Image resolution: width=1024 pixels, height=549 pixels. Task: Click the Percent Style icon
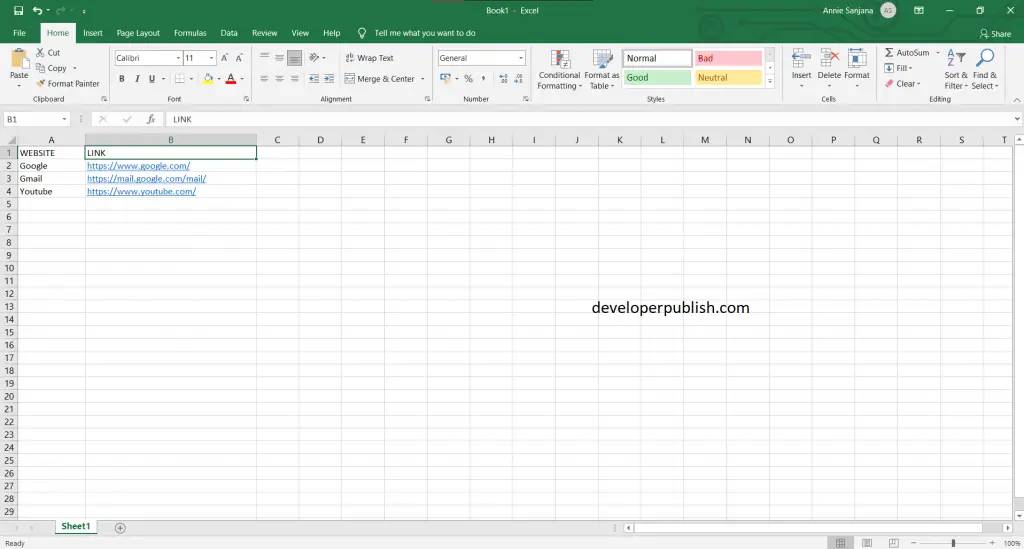pyautogui.click(x=468, y=79)
